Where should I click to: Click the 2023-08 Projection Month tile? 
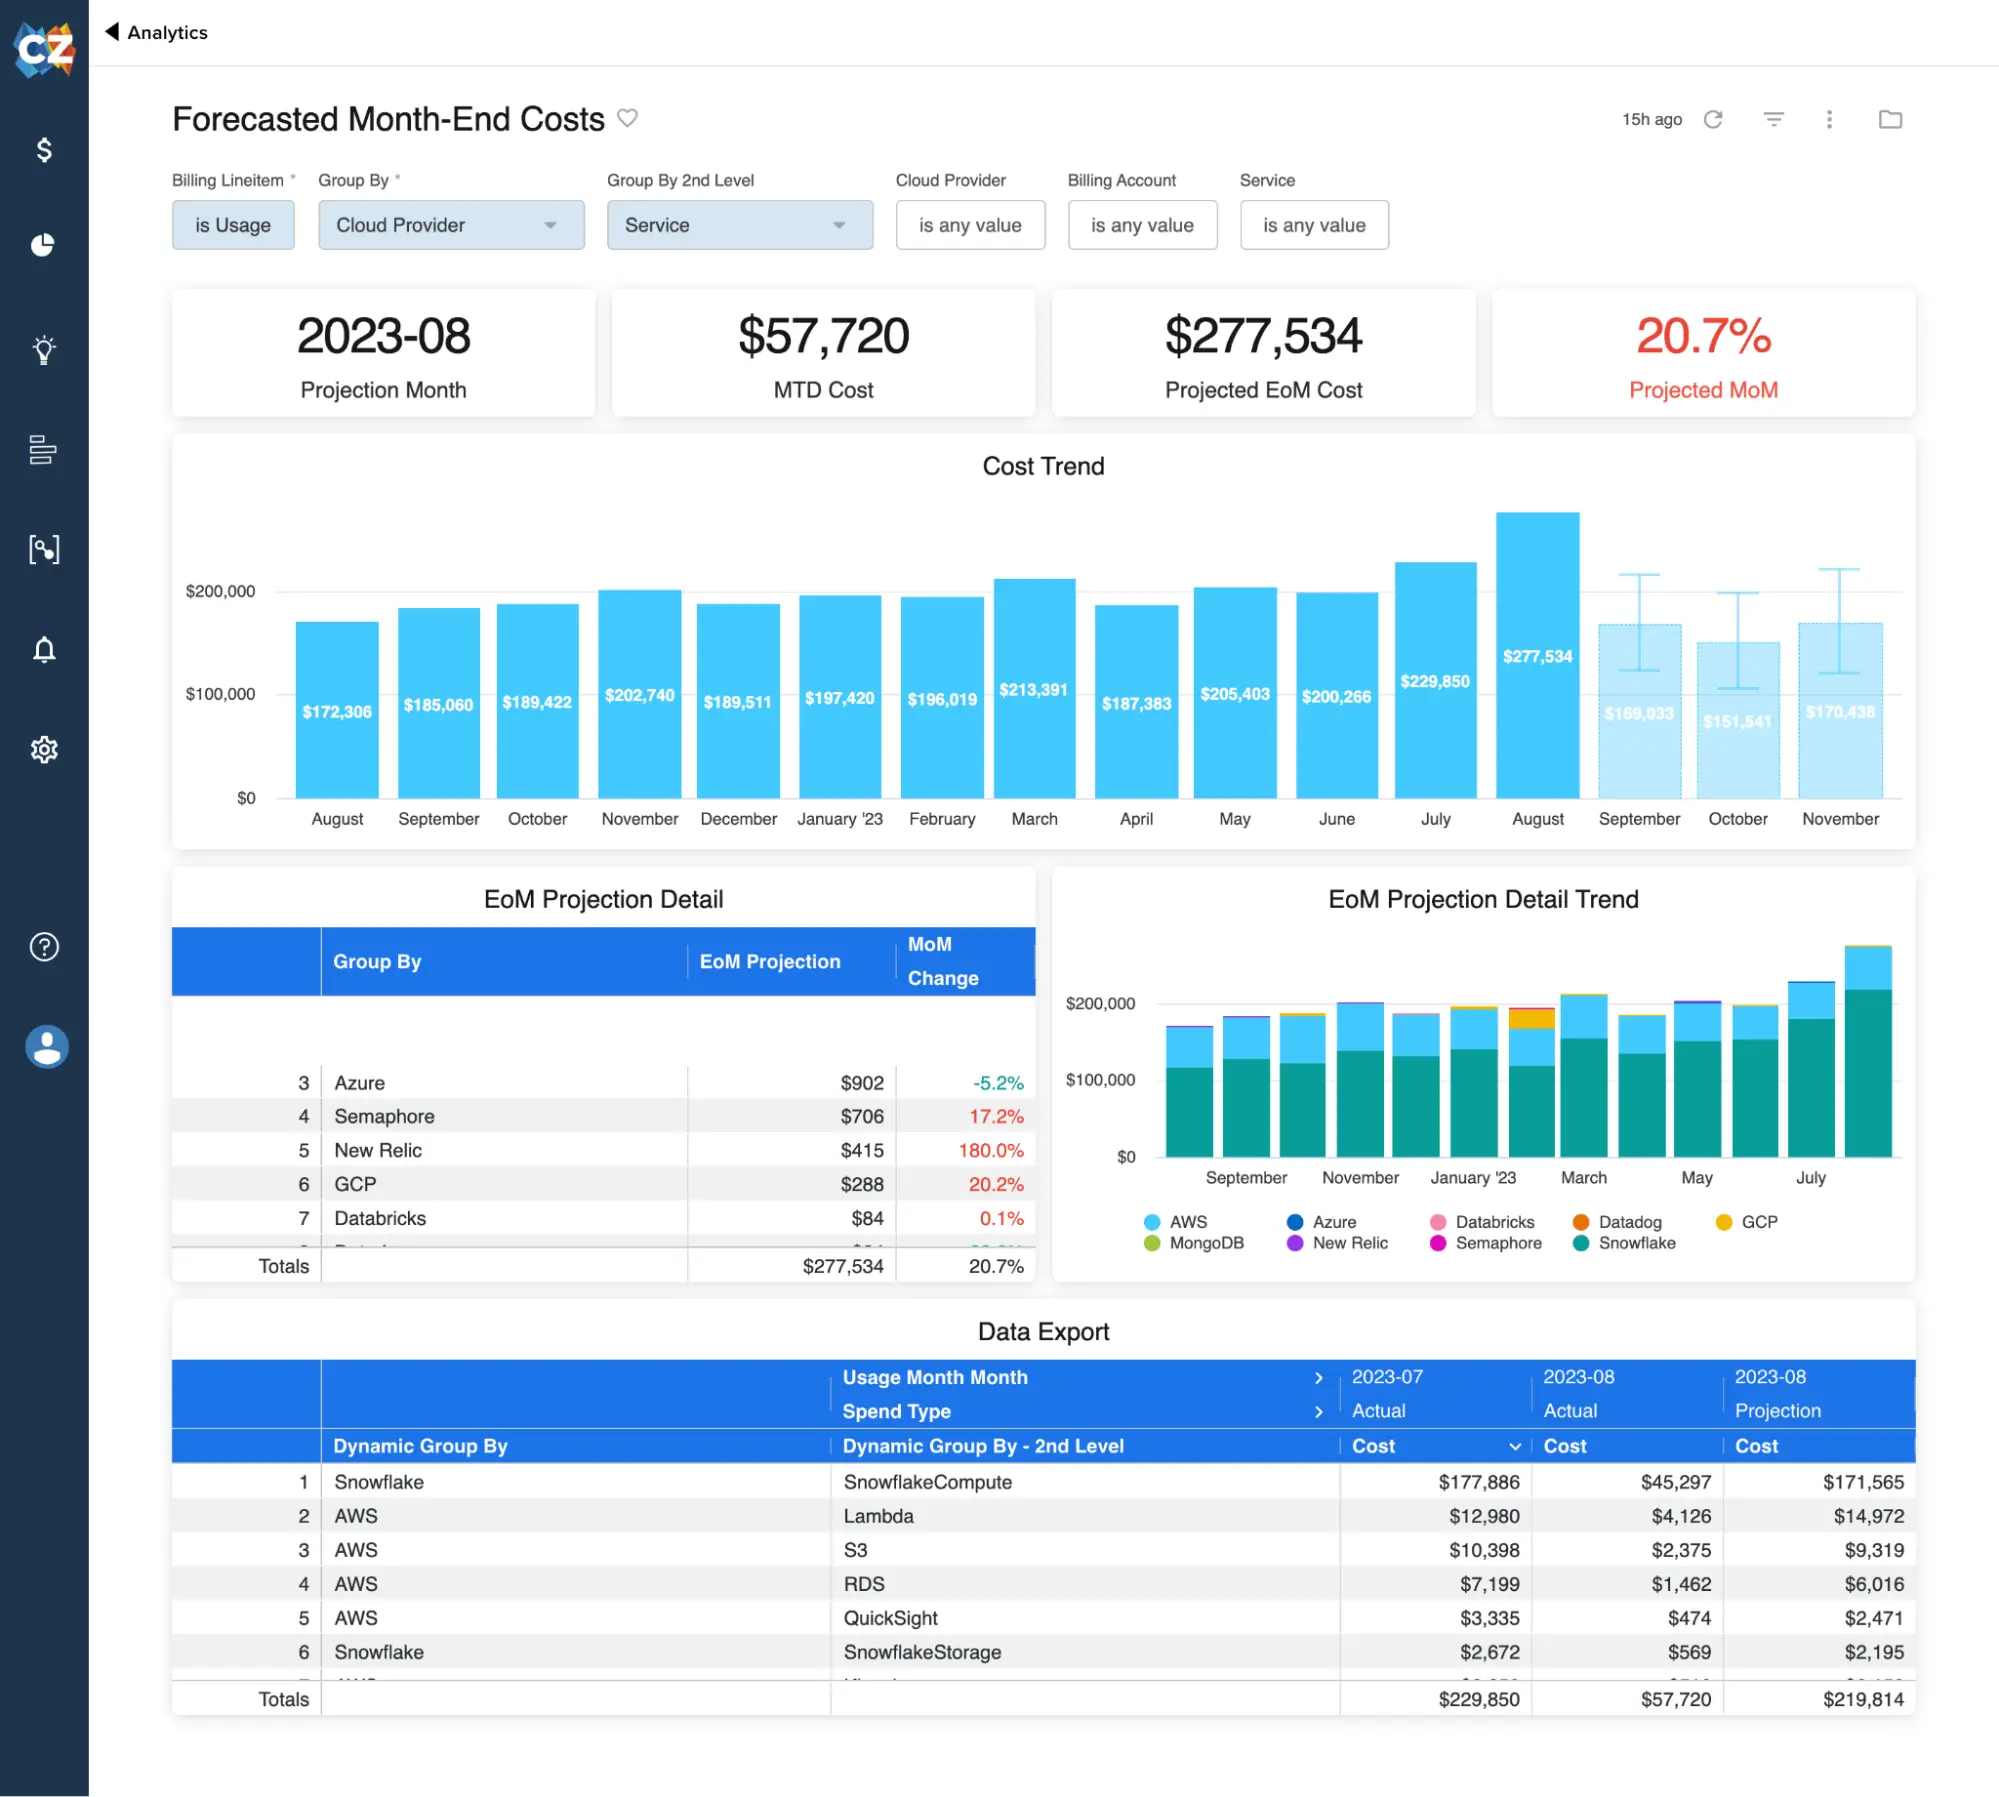coord(383,353)
